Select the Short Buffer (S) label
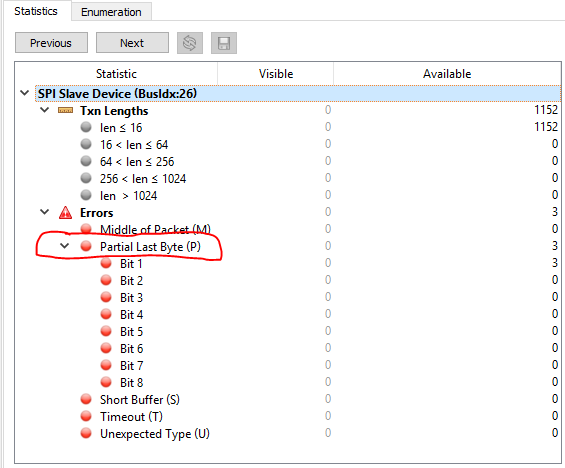Image resolution: width=565 pixels, height=468 pixels. [140, 400]
